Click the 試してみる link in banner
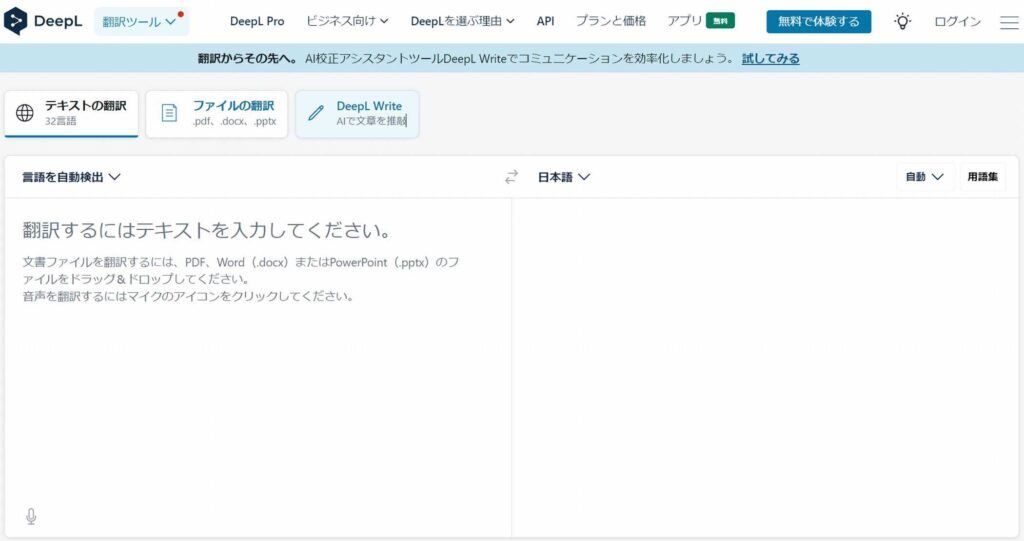This screenshot has height=541, width=1024. [x=770, y=58]
